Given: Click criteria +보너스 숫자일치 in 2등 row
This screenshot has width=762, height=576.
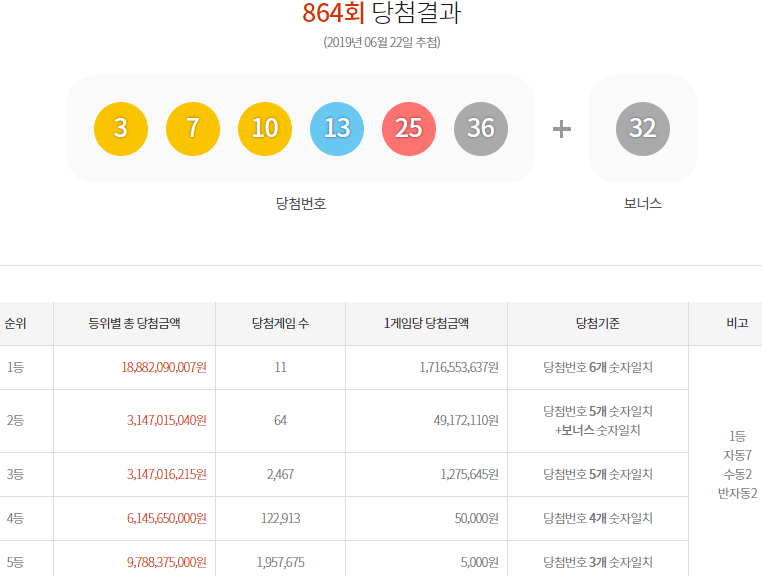Looking at the screenshot, I should pyautogui.click(x=598, y=430).
